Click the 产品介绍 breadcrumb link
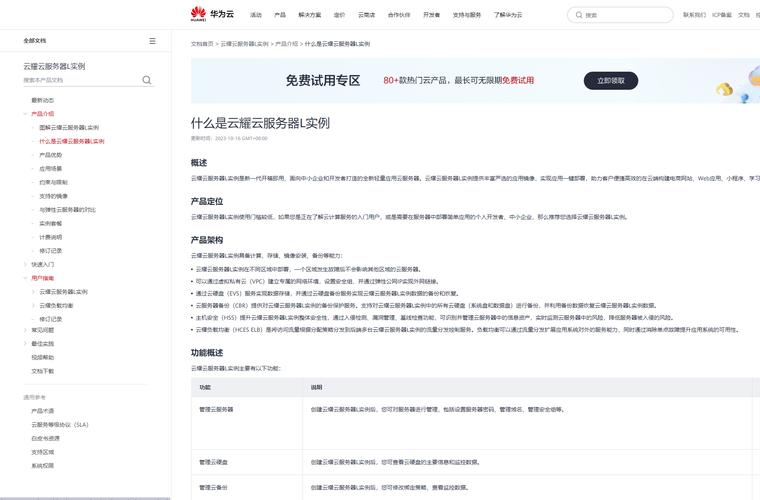Image resolution: width=760 pixels, height=500 pixels. [x=286, y=44]
